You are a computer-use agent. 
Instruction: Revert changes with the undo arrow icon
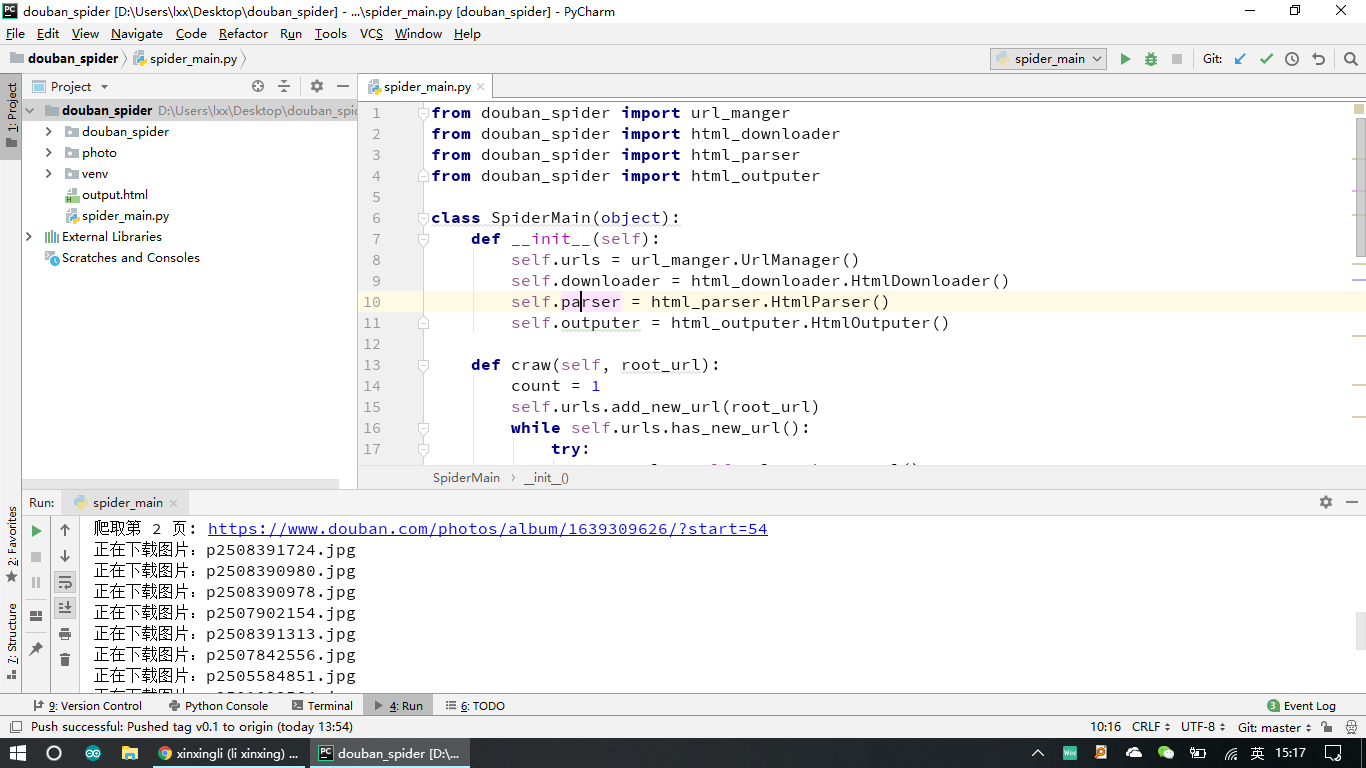[x=1318, y=59]
